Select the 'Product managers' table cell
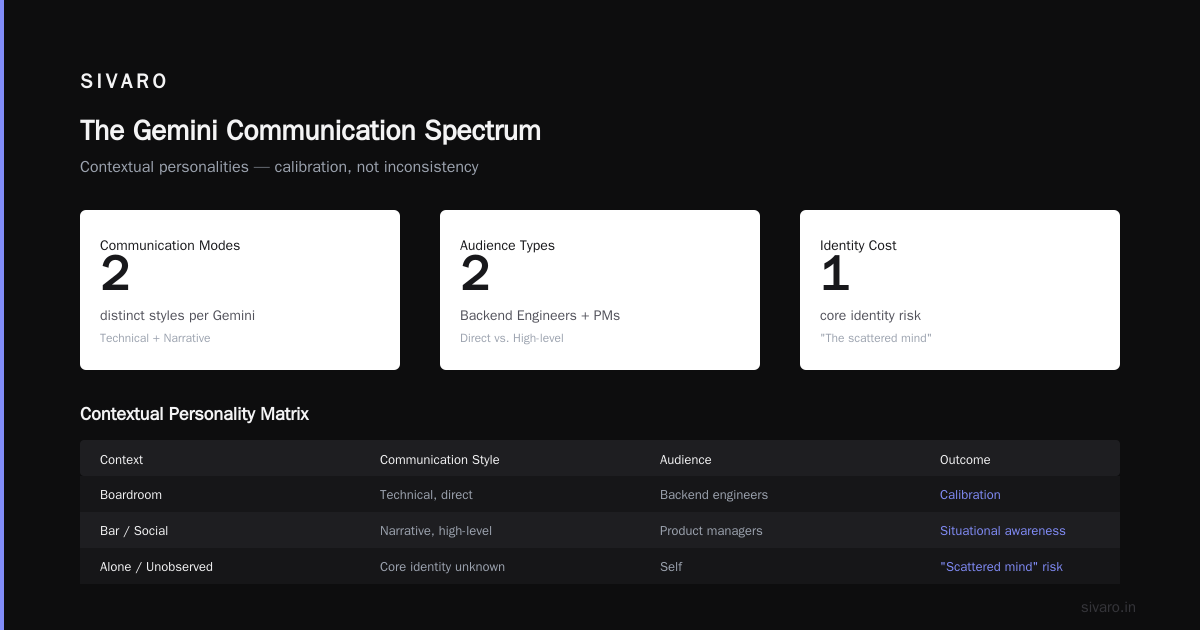The image size is (1200, 630). point(711,531)
